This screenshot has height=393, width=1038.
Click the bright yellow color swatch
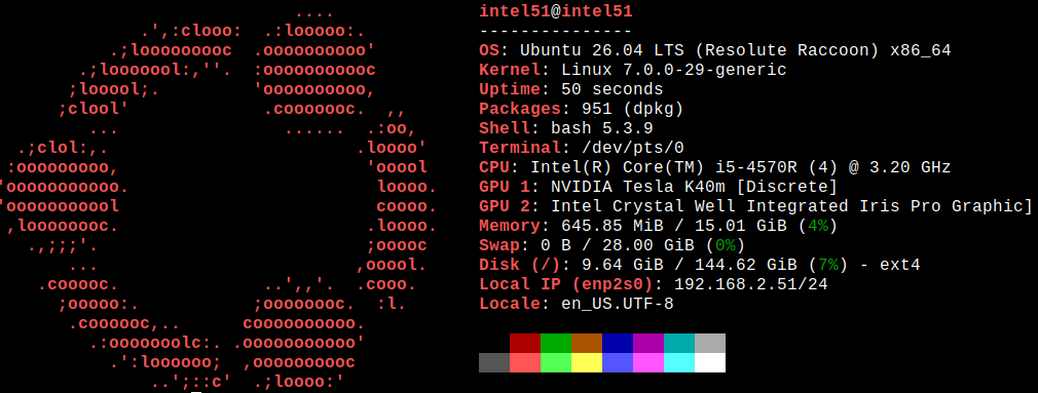coord(587,363)
